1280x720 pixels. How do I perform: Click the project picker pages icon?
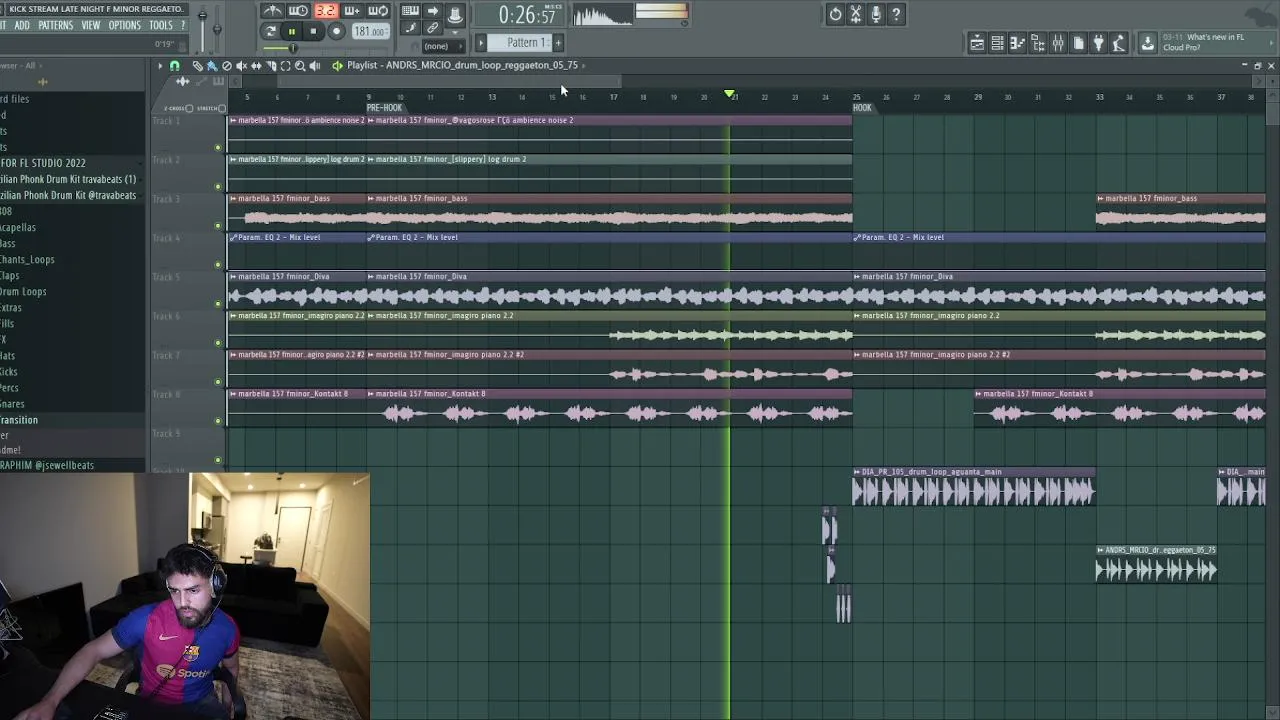(x=1078, y=43)
